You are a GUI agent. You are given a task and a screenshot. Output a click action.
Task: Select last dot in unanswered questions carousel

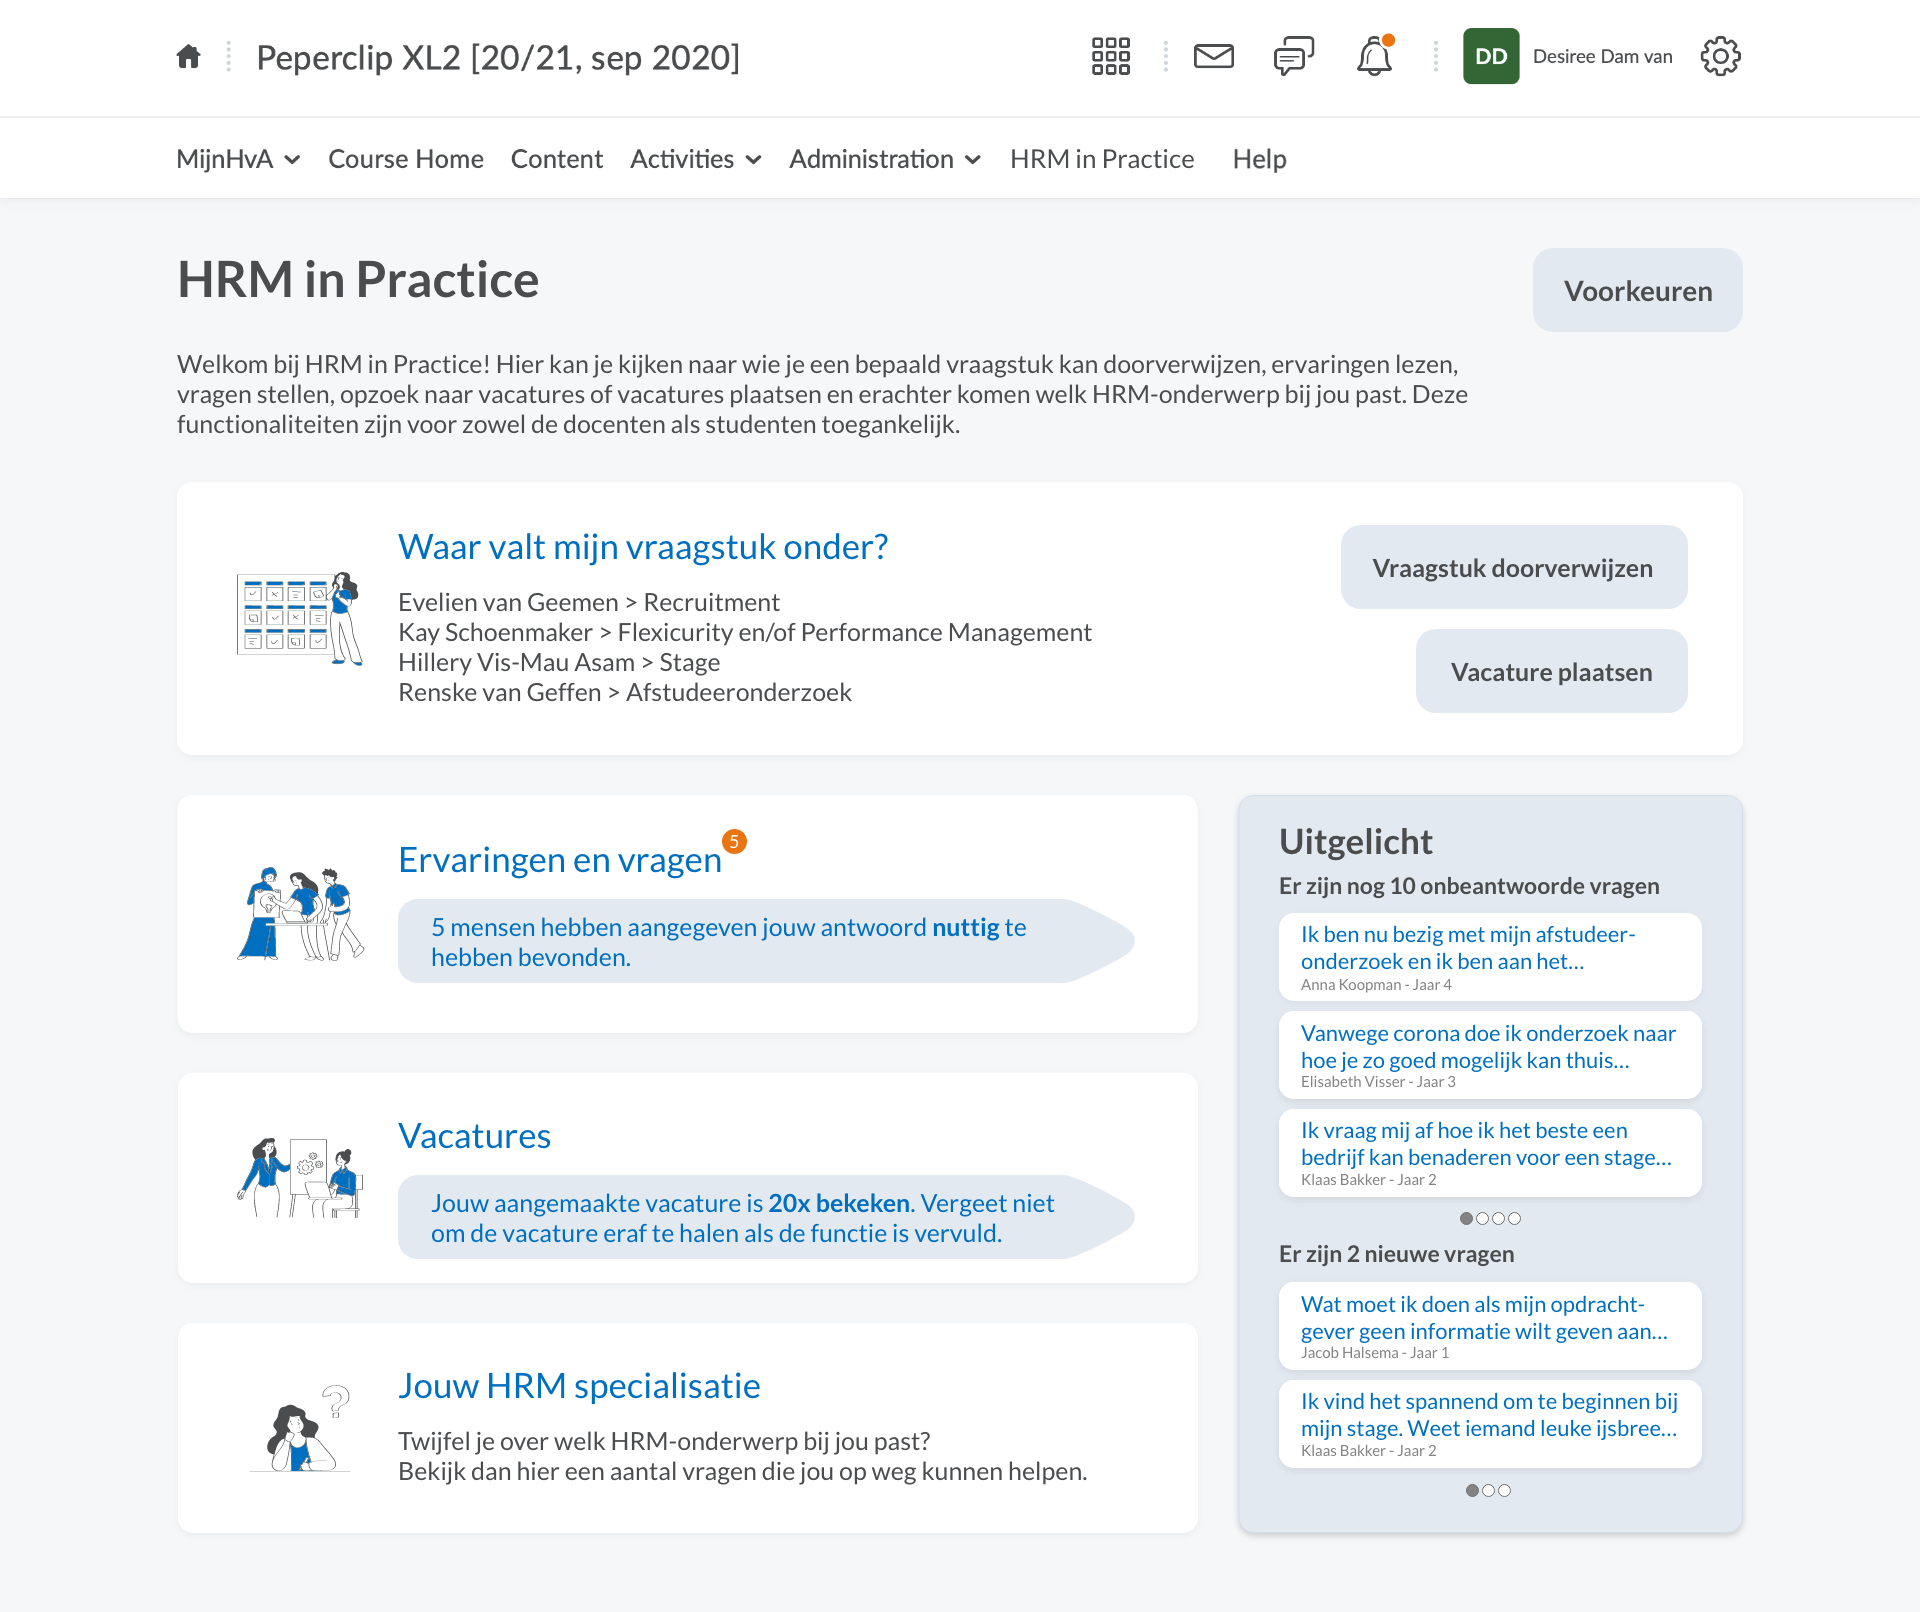pyautogui.click(x=1515, y=1218)
